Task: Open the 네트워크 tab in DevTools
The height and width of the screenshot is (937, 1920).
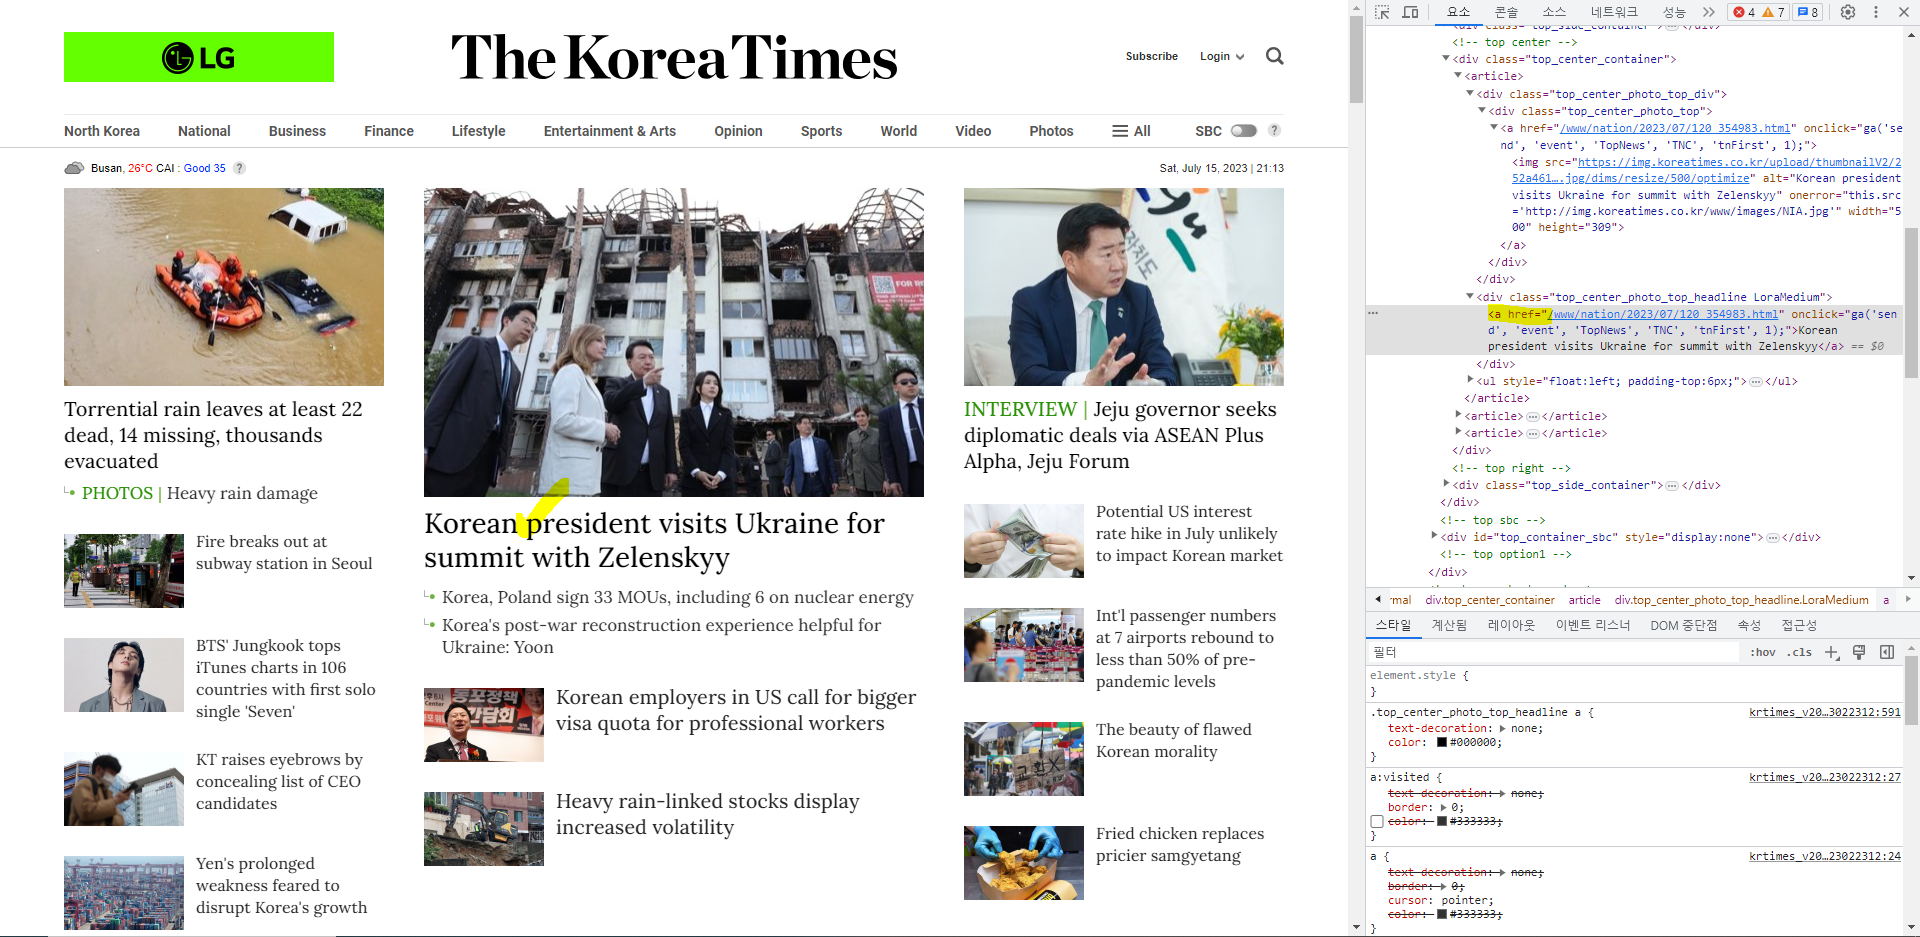Action: point(1614,12)
